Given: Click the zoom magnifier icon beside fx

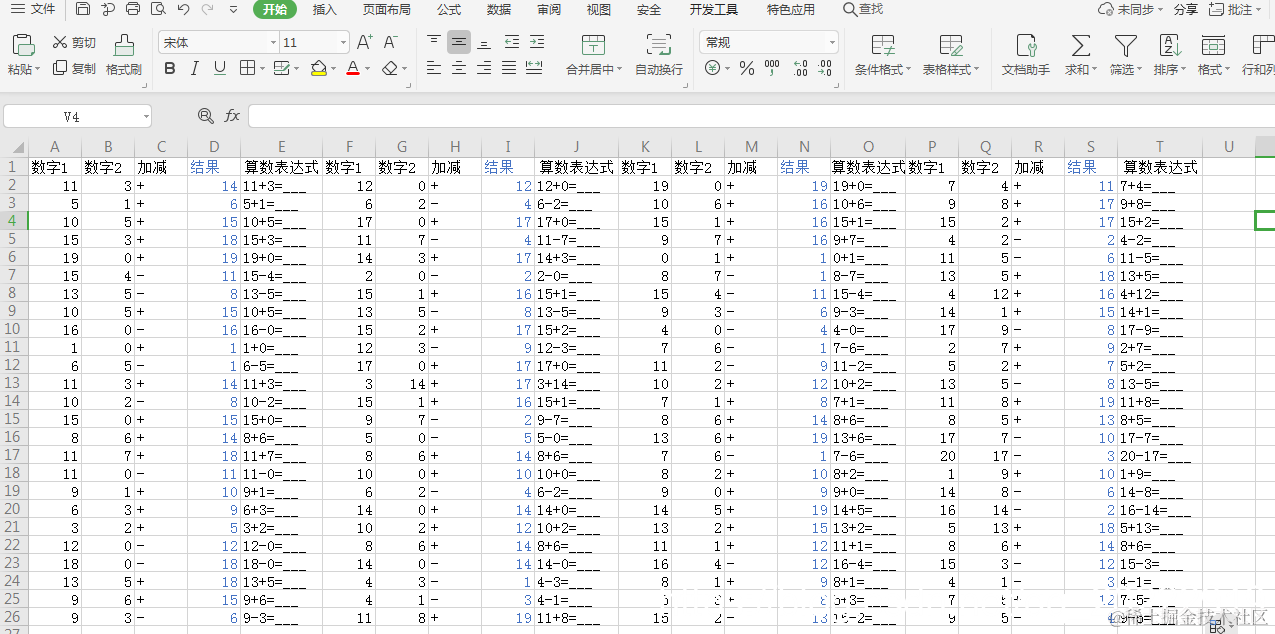Looking at the screenshot, I should tap(206, 116).
